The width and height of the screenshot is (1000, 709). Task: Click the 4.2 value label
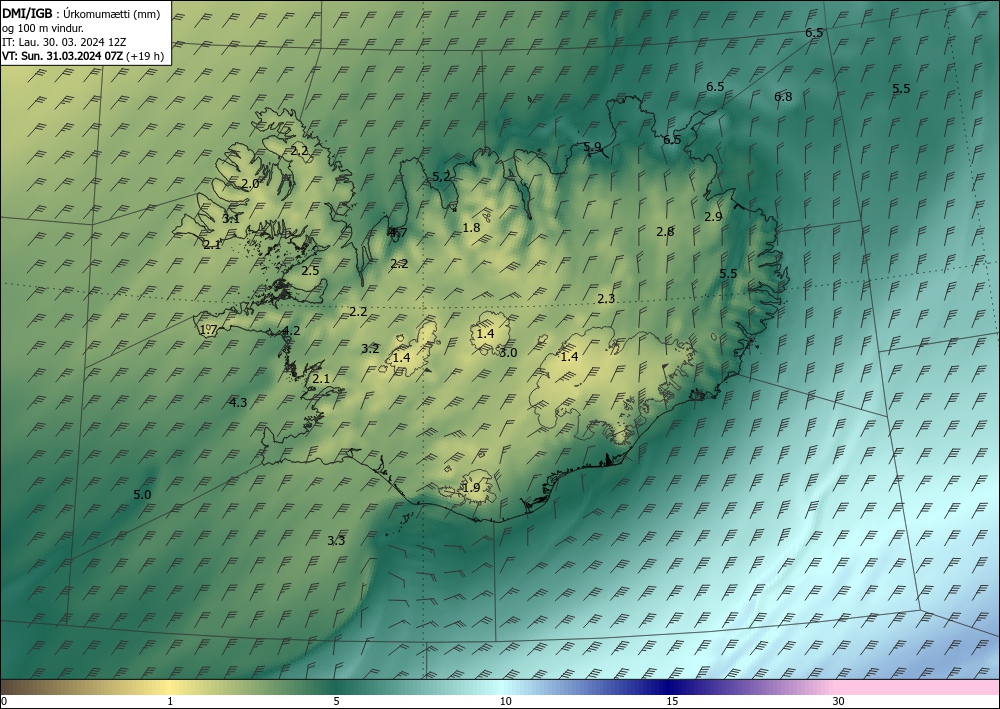291,331
